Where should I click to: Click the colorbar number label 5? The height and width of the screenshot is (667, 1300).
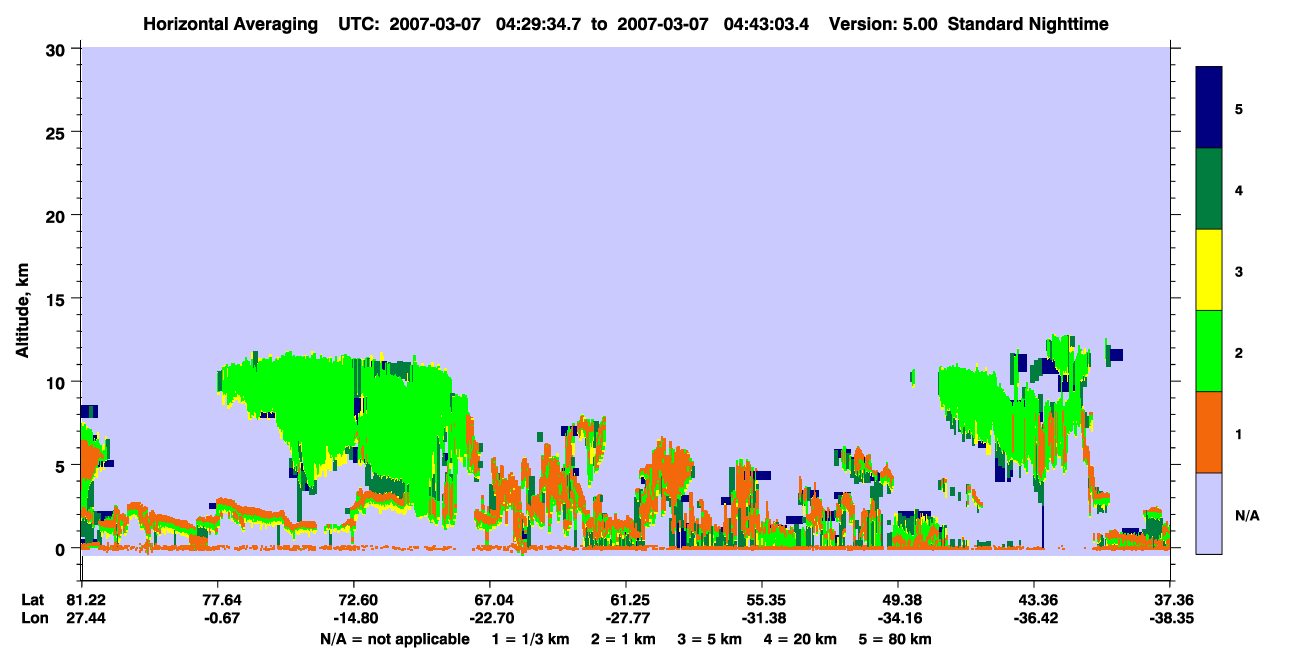tap(1239, 108)
